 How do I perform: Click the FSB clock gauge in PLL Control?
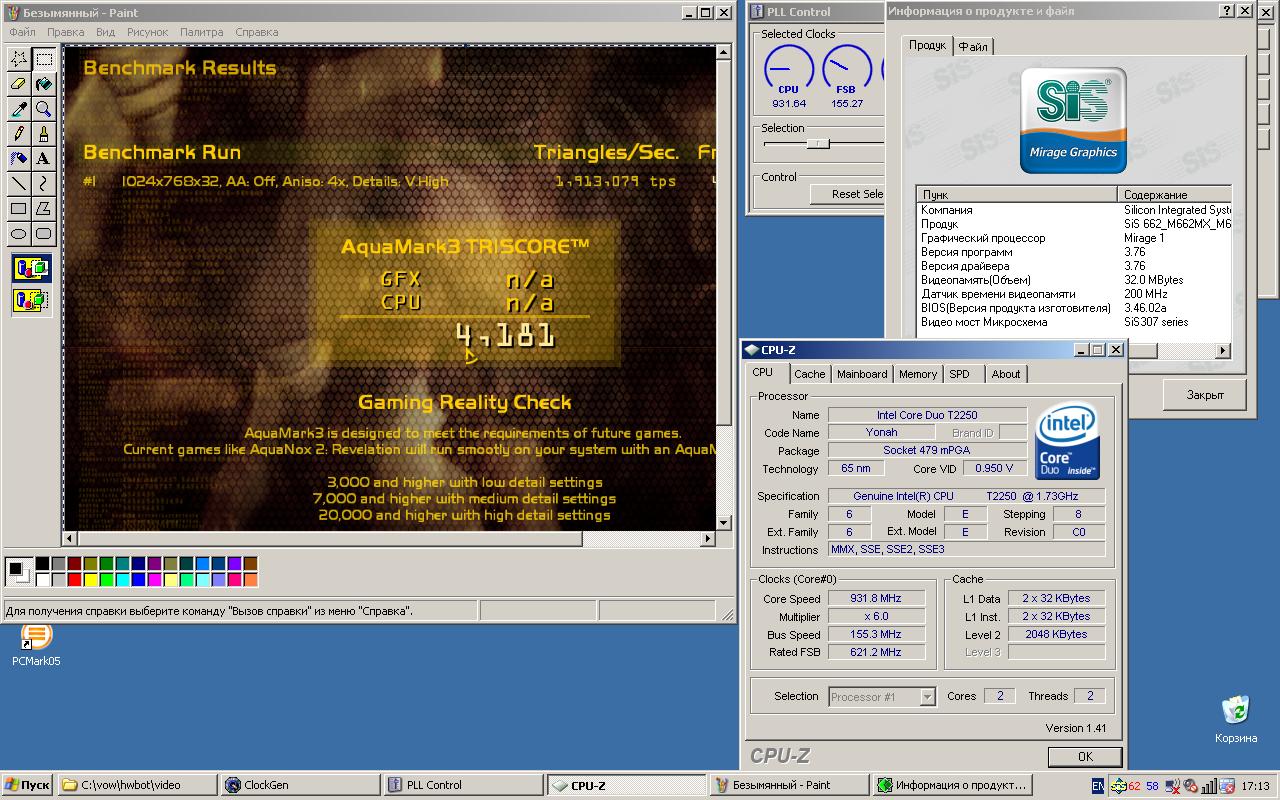click(x=847, y=70)
